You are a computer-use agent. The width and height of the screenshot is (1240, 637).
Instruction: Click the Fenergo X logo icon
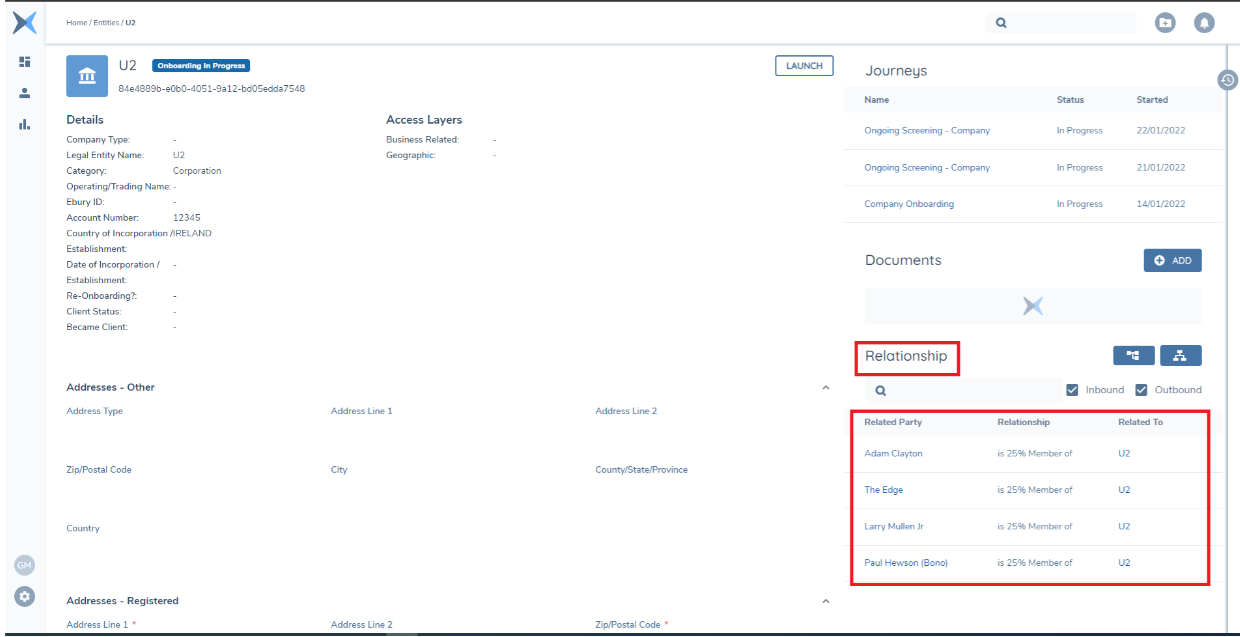tap(25, 22)
